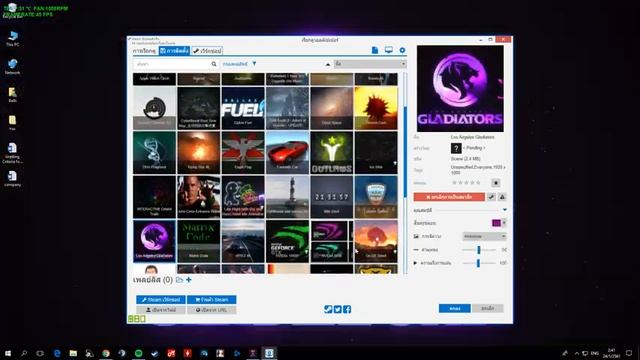Viewport: 640px width, 360px height.
Task: Open the This PC desktop icon
Action: (x=13, y=39)
